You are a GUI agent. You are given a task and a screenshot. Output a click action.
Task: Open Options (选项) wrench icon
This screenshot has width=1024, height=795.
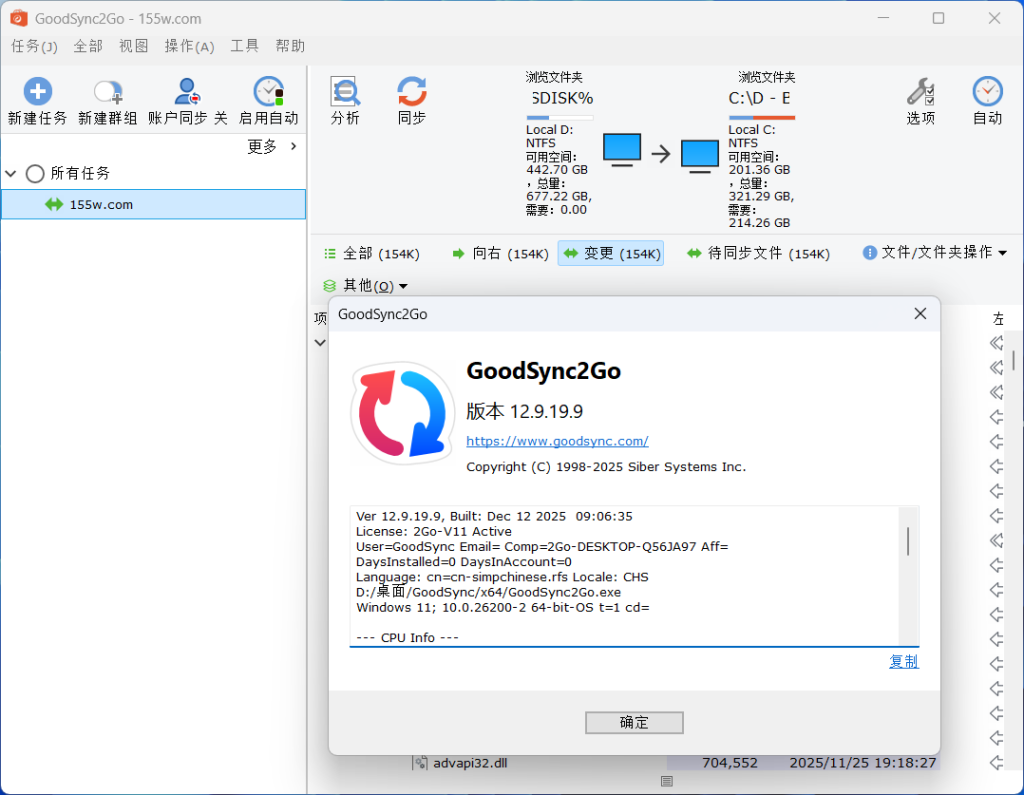[920, 93]
